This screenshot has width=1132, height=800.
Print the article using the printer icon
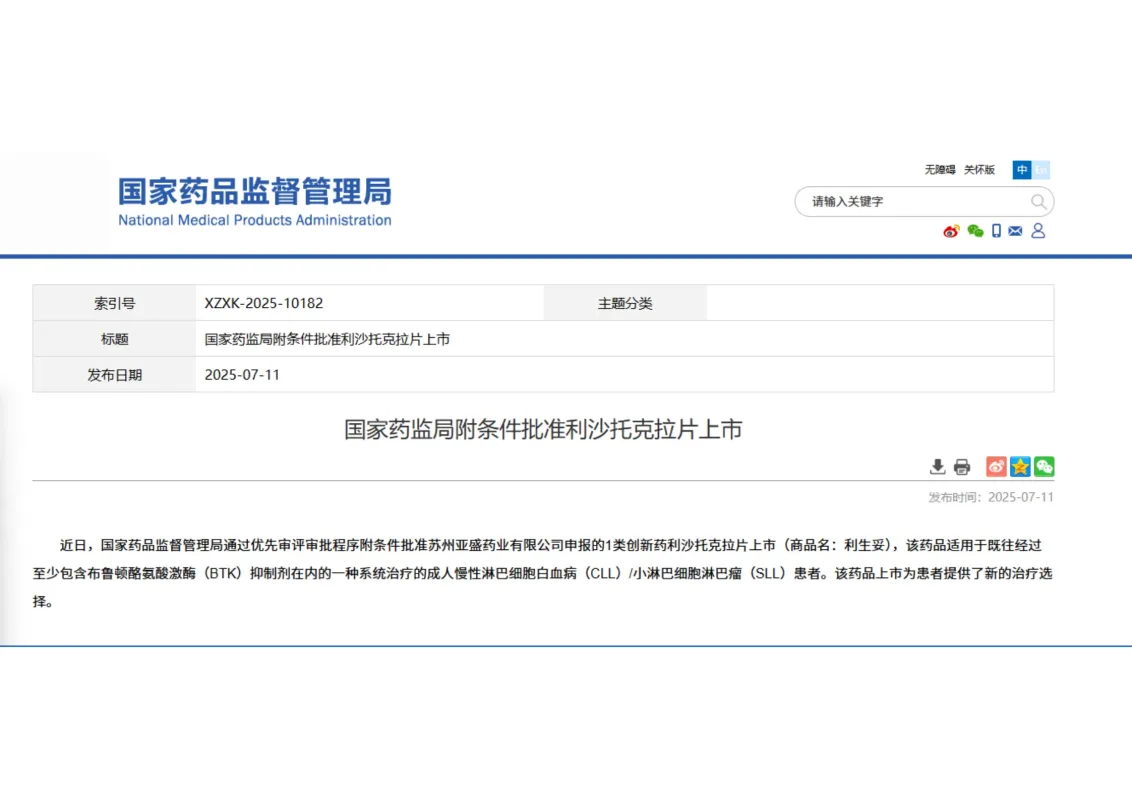[962, 467]
